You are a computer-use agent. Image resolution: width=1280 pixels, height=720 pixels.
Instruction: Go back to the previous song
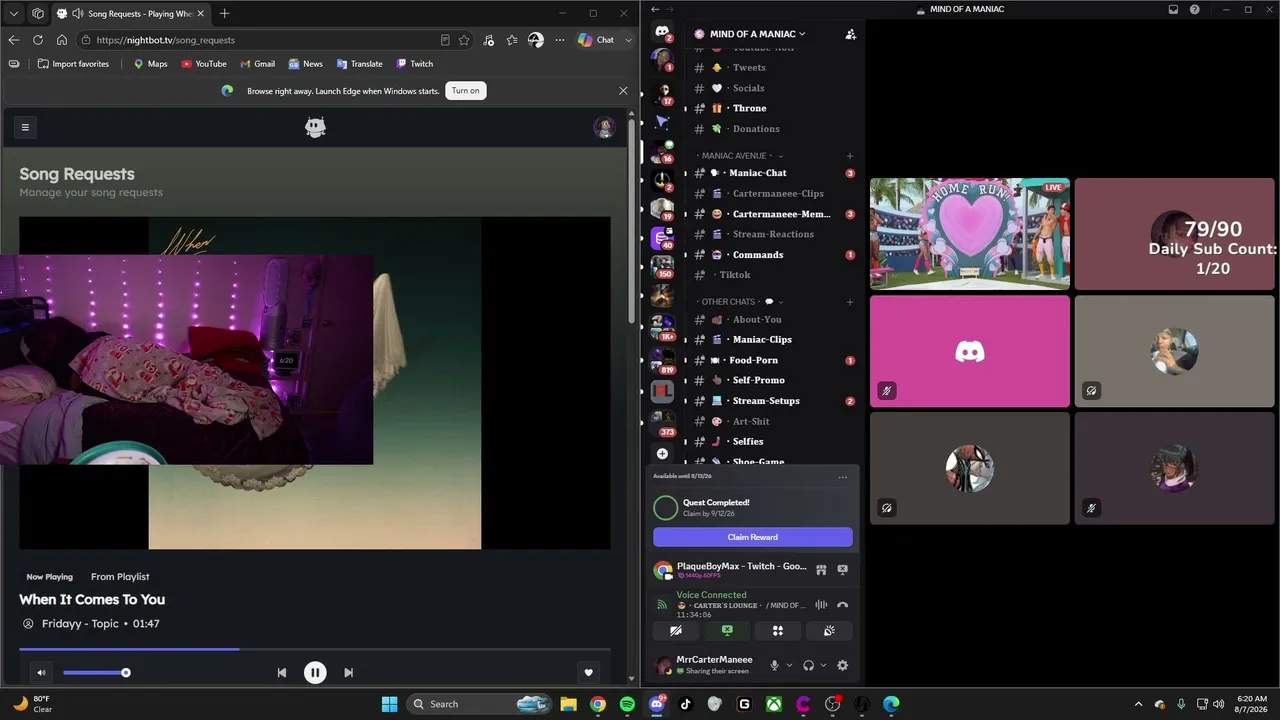tap(282, 672)
